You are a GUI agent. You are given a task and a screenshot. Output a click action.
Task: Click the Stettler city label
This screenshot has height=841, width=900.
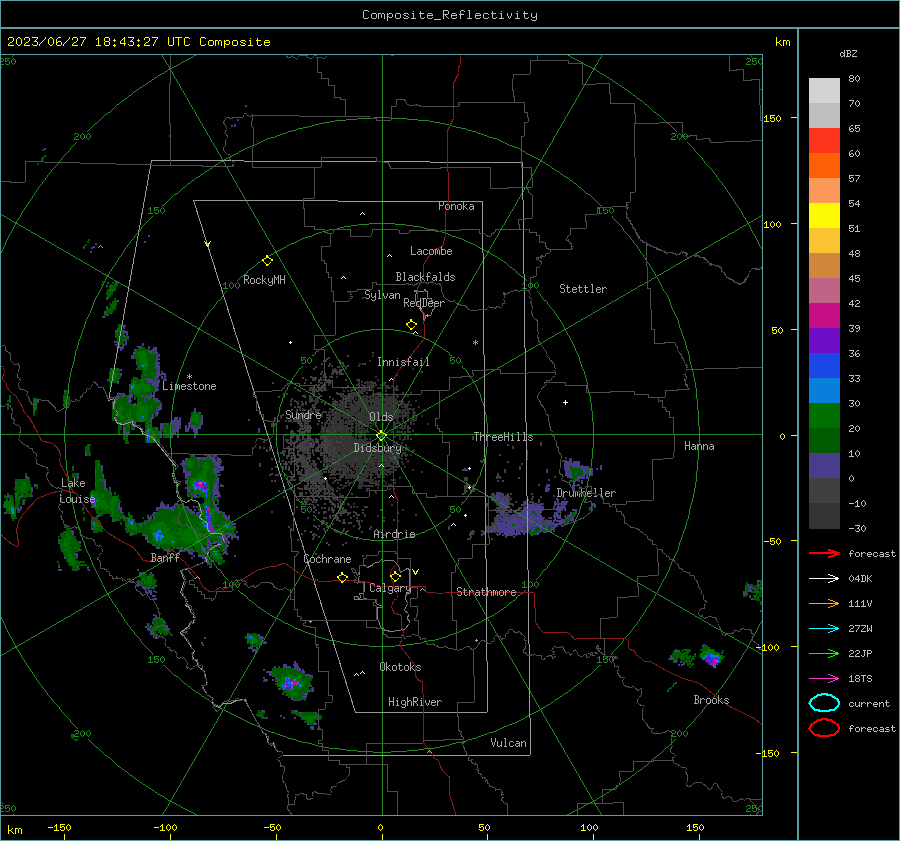583,289
